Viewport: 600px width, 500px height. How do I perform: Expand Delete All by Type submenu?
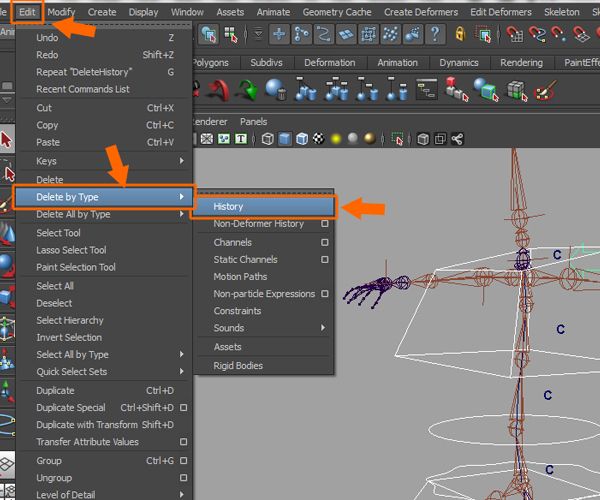point(103,214)
